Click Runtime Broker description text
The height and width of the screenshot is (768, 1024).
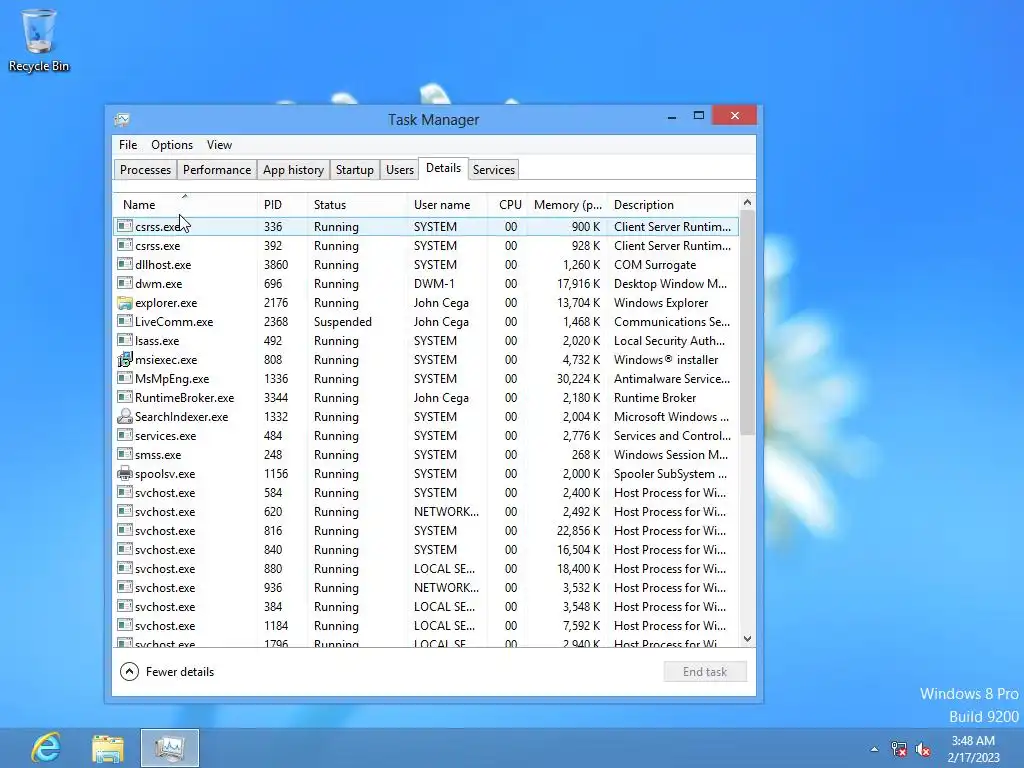coord(655,397)
